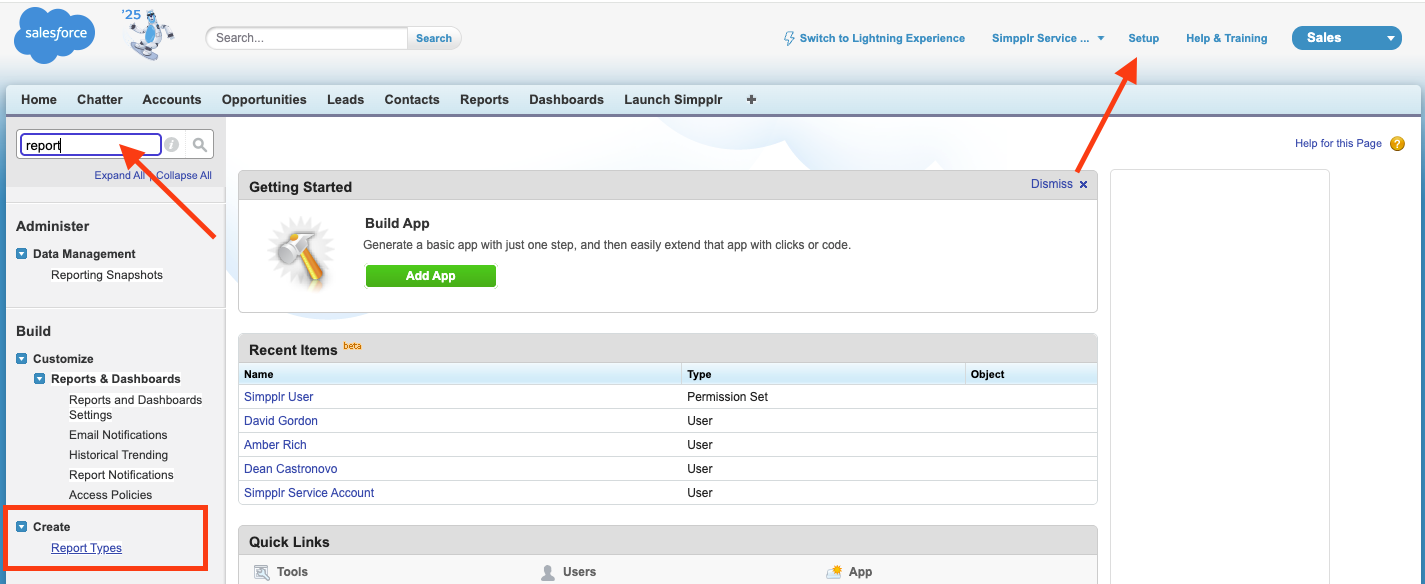Collapse the Customize section
The height and width of the screenshot is (584, 1425).
[22, 359]
